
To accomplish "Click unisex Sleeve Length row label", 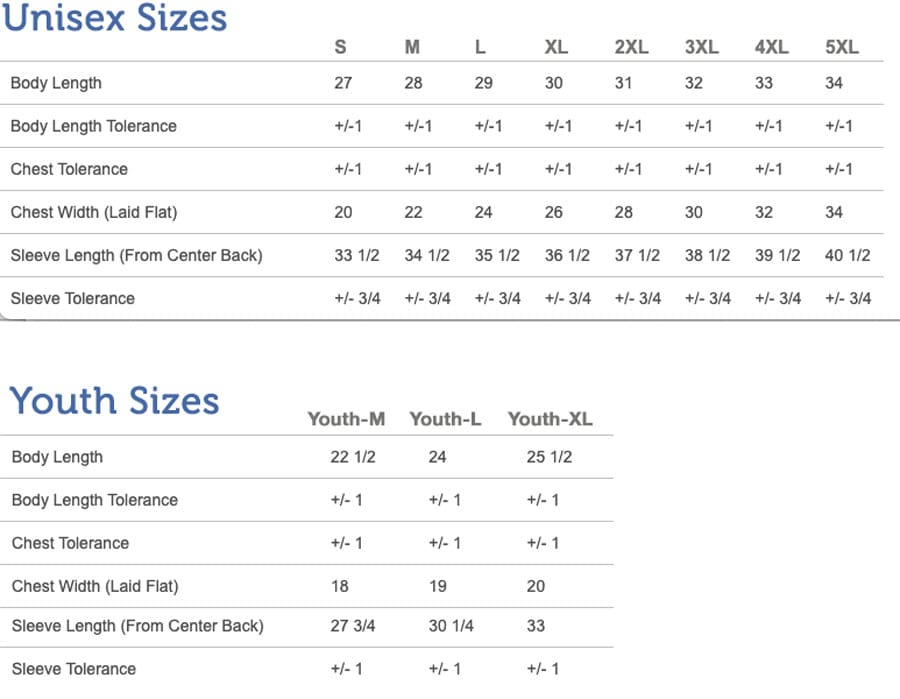I will click(x=136, y=255).
